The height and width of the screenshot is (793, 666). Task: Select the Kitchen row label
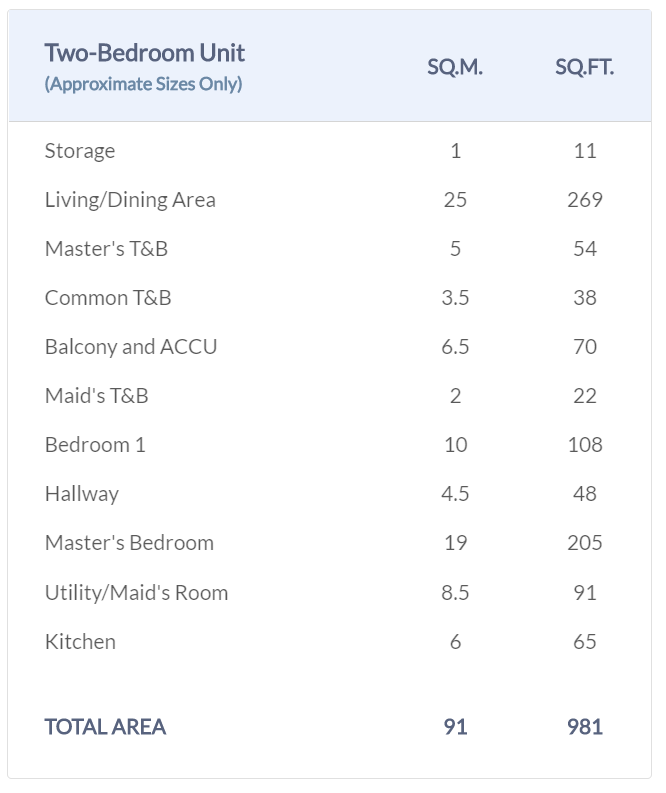point(80,642)
